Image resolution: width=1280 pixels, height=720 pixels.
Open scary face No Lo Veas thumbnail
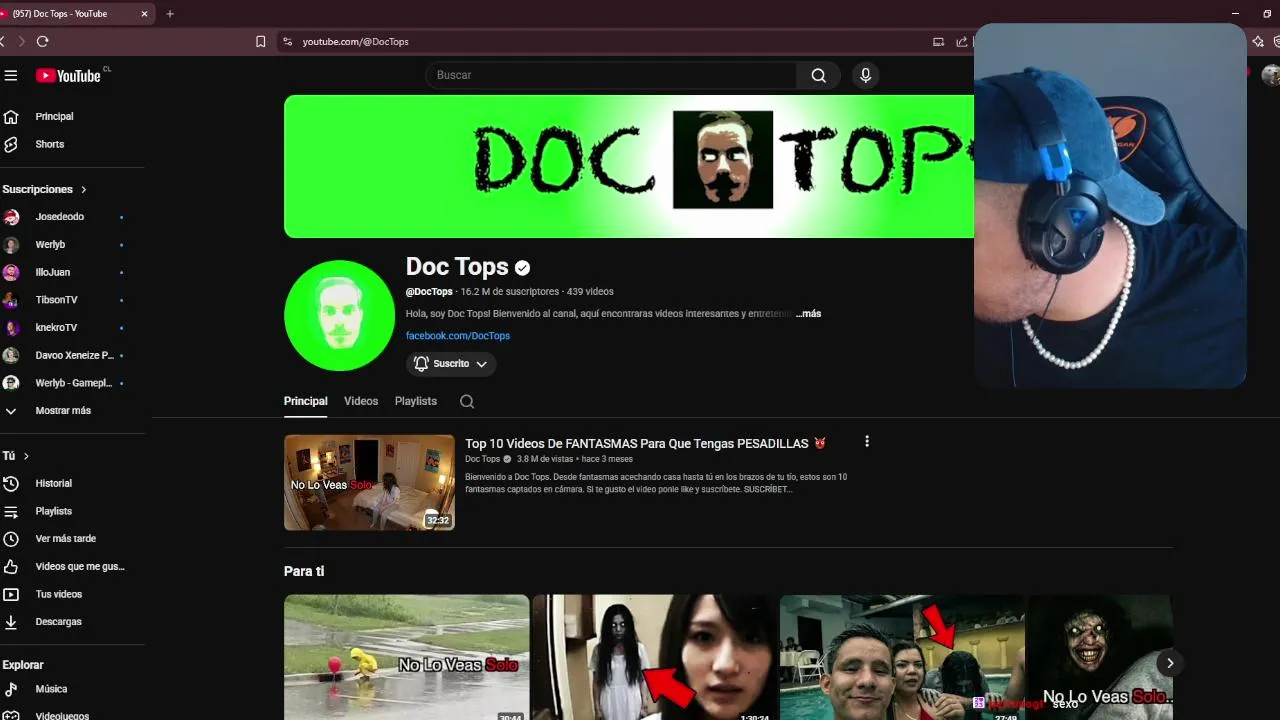[x=1100, y=657]
